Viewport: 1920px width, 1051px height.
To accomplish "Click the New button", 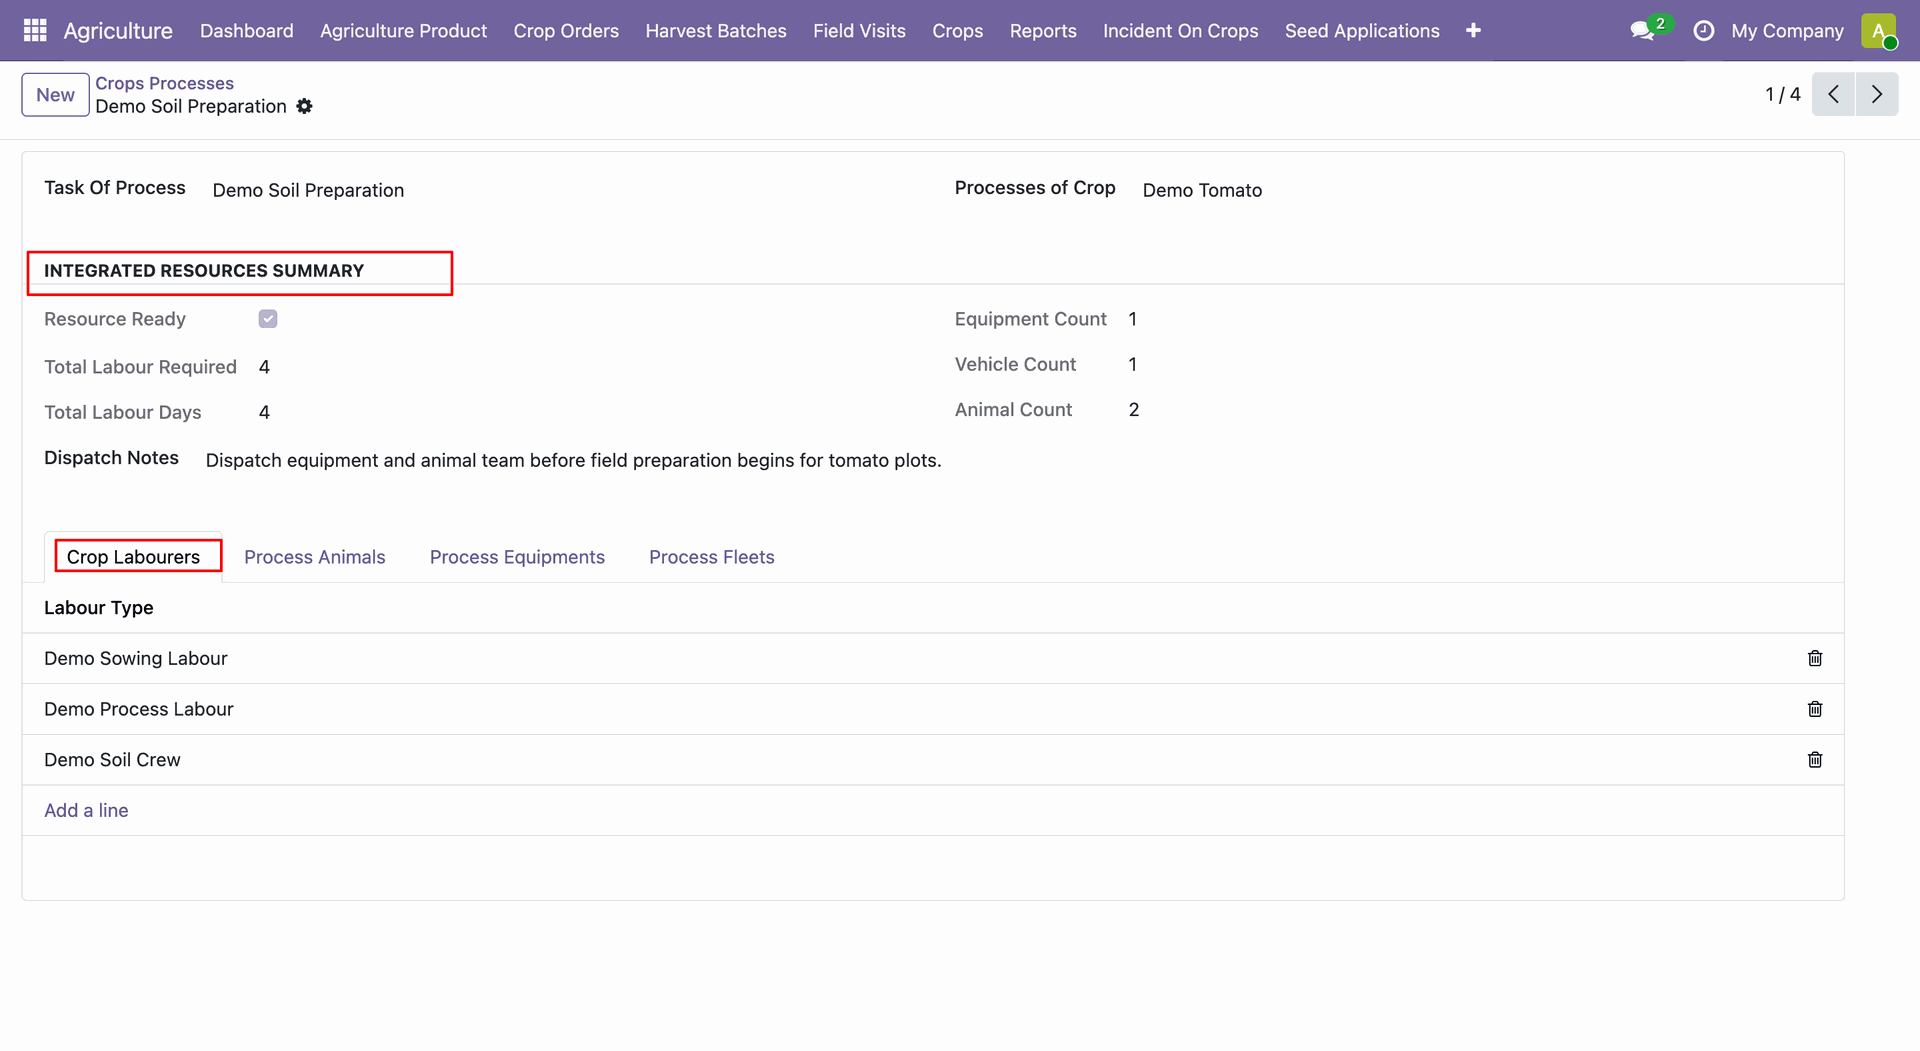I will point(55,95).
